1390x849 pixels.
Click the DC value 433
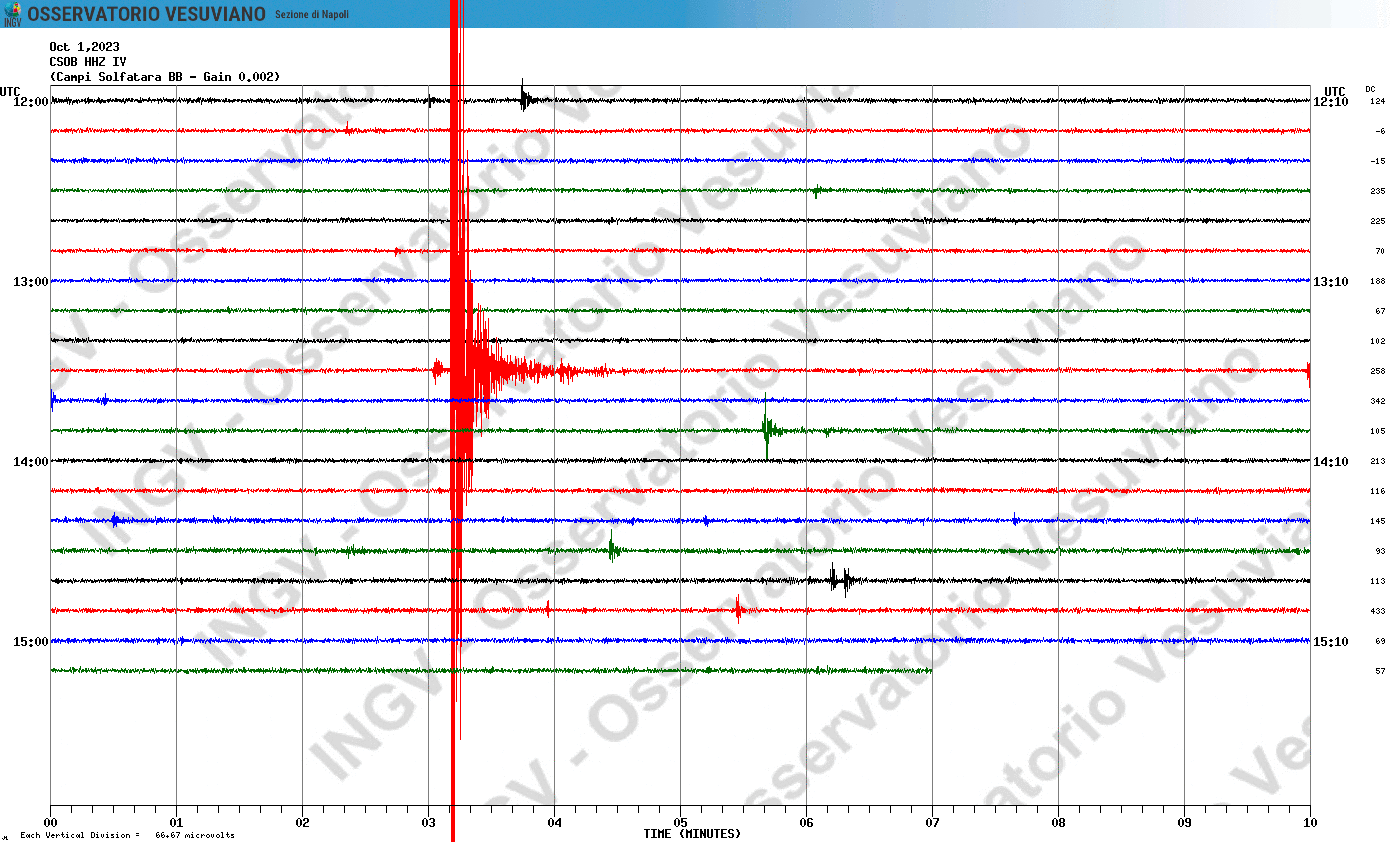click(1377, 611)
